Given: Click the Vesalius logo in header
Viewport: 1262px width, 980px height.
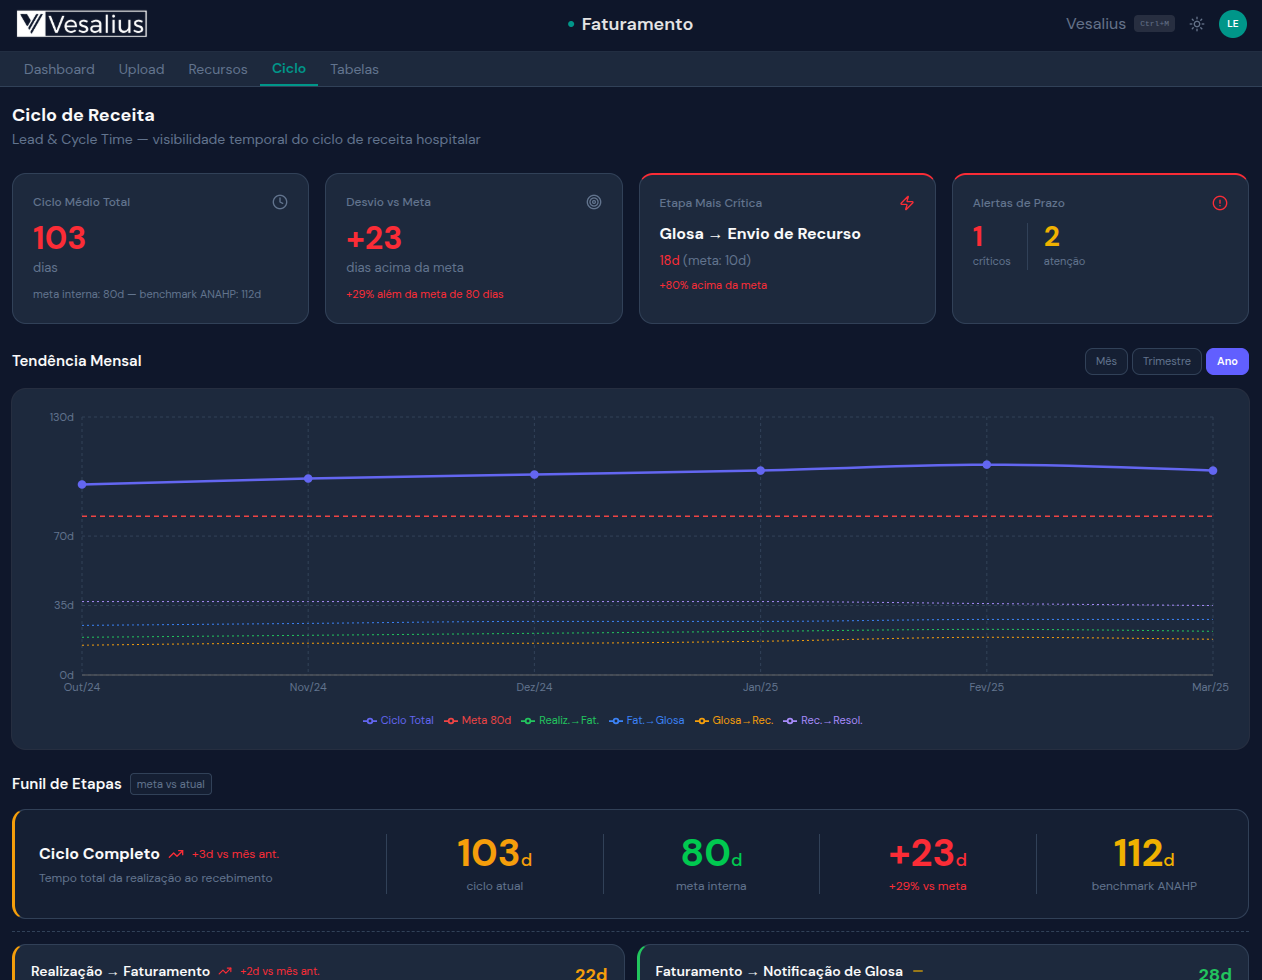Looking at the screenshot, I should (82, 24).
